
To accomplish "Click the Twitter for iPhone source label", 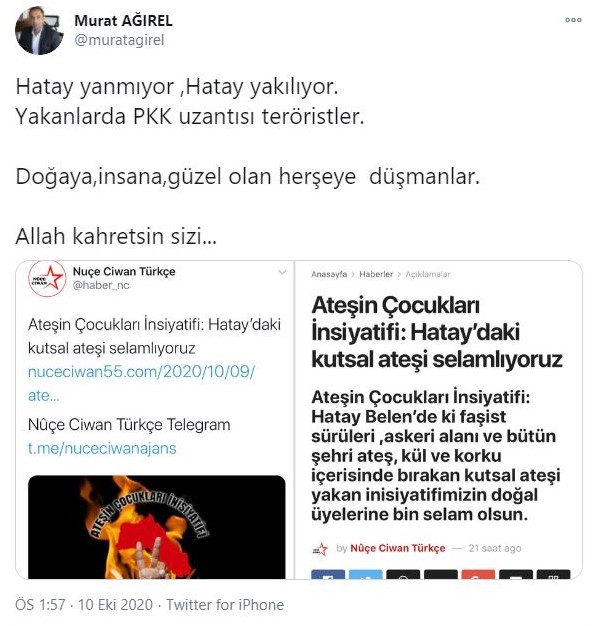I will (x=225, y=604).
